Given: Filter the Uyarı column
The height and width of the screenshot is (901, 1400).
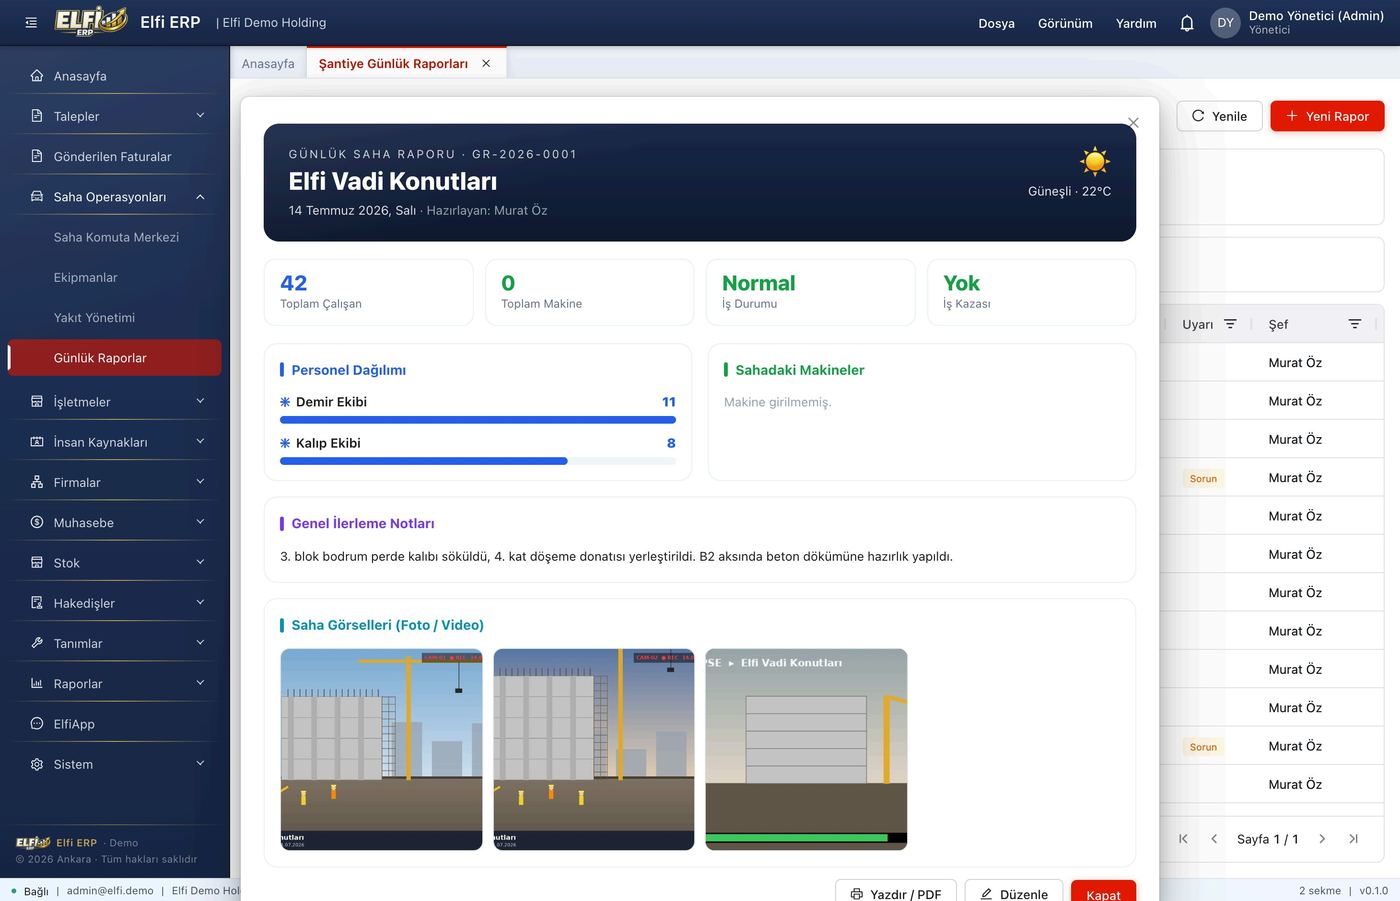Looking at the screenshot, I should 1230,324.
